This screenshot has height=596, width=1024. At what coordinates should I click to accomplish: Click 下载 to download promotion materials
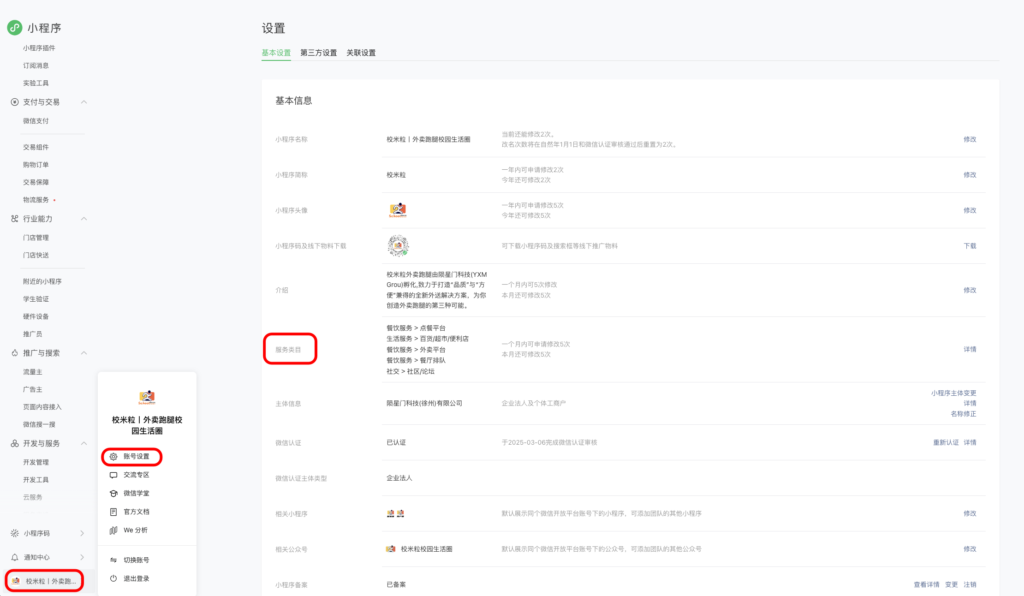968,243
